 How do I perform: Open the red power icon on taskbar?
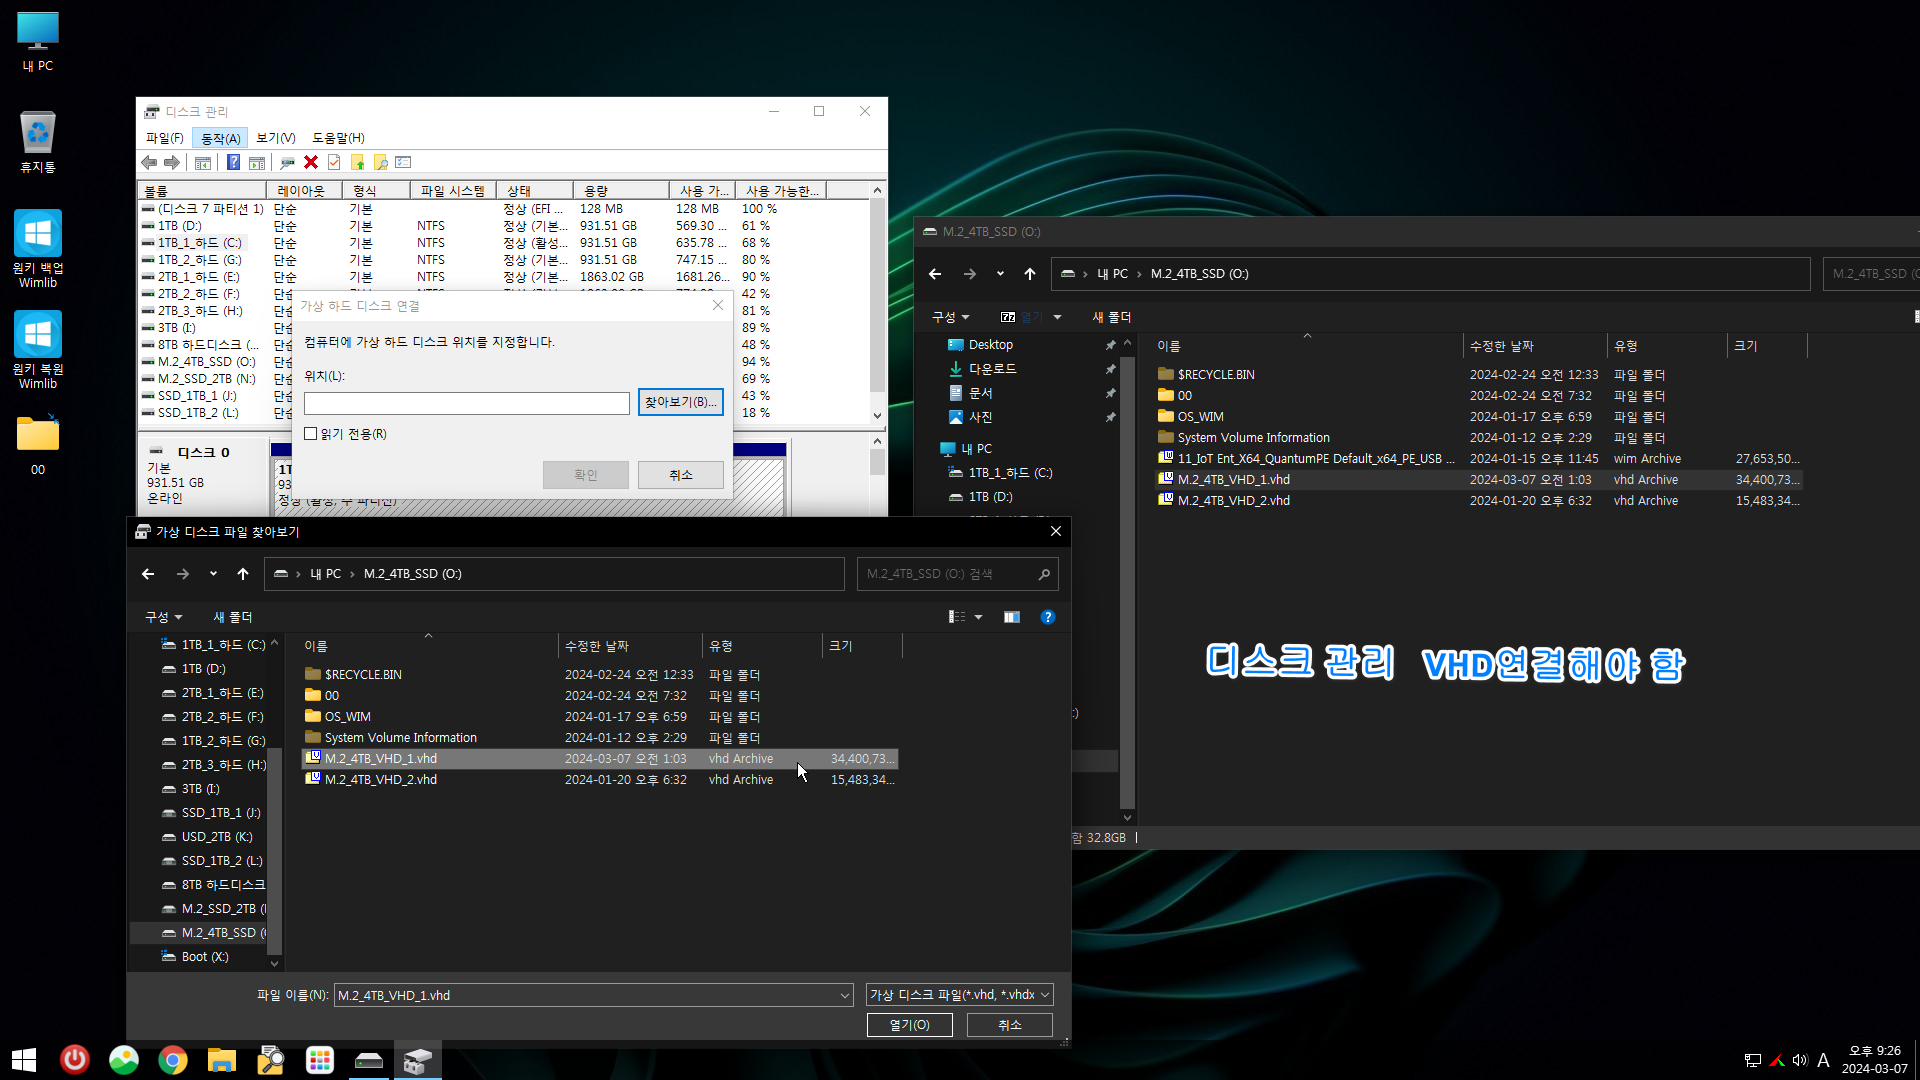click(x=75, y=1059)
